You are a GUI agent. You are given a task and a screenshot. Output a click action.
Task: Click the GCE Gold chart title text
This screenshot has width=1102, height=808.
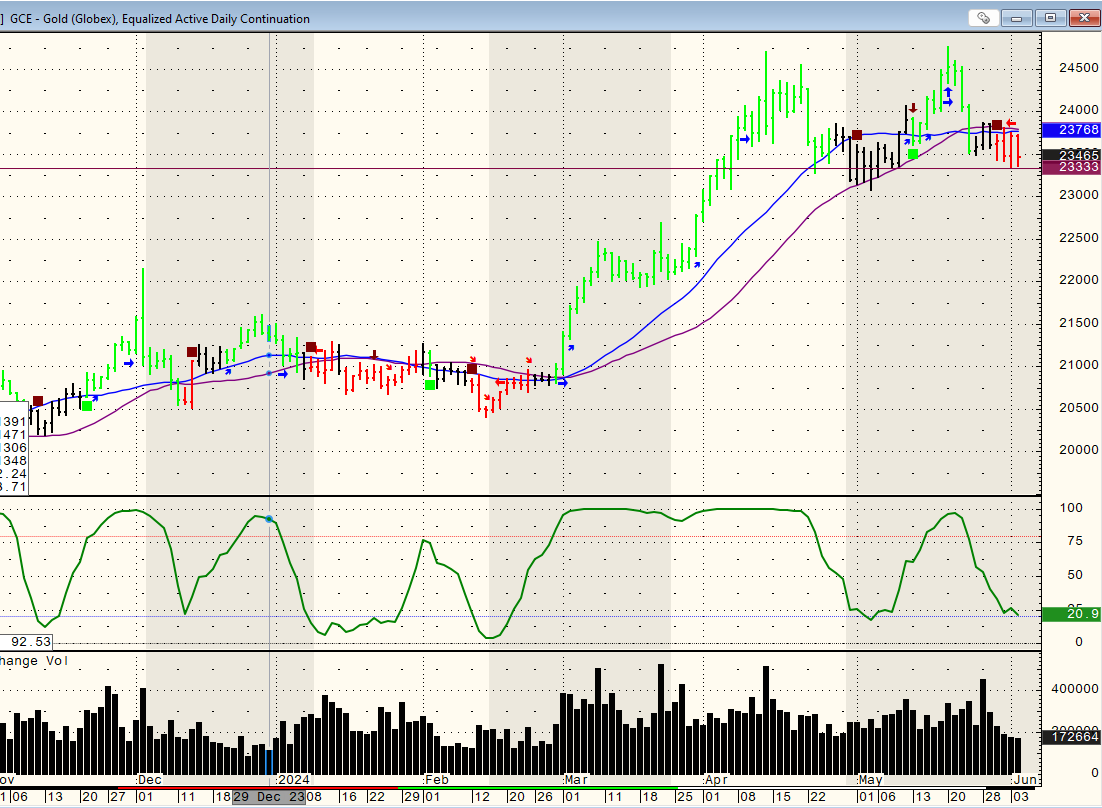(160, 19)
